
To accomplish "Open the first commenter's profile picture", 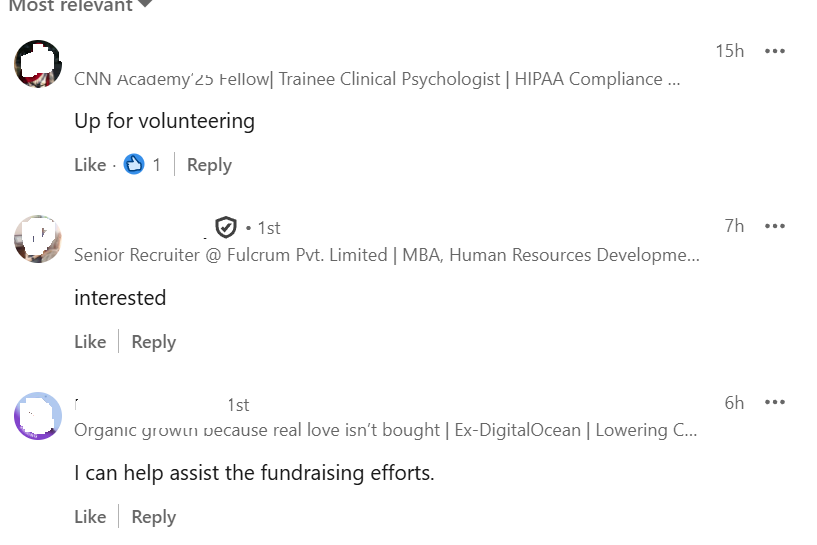I will (x=38, y=64).
